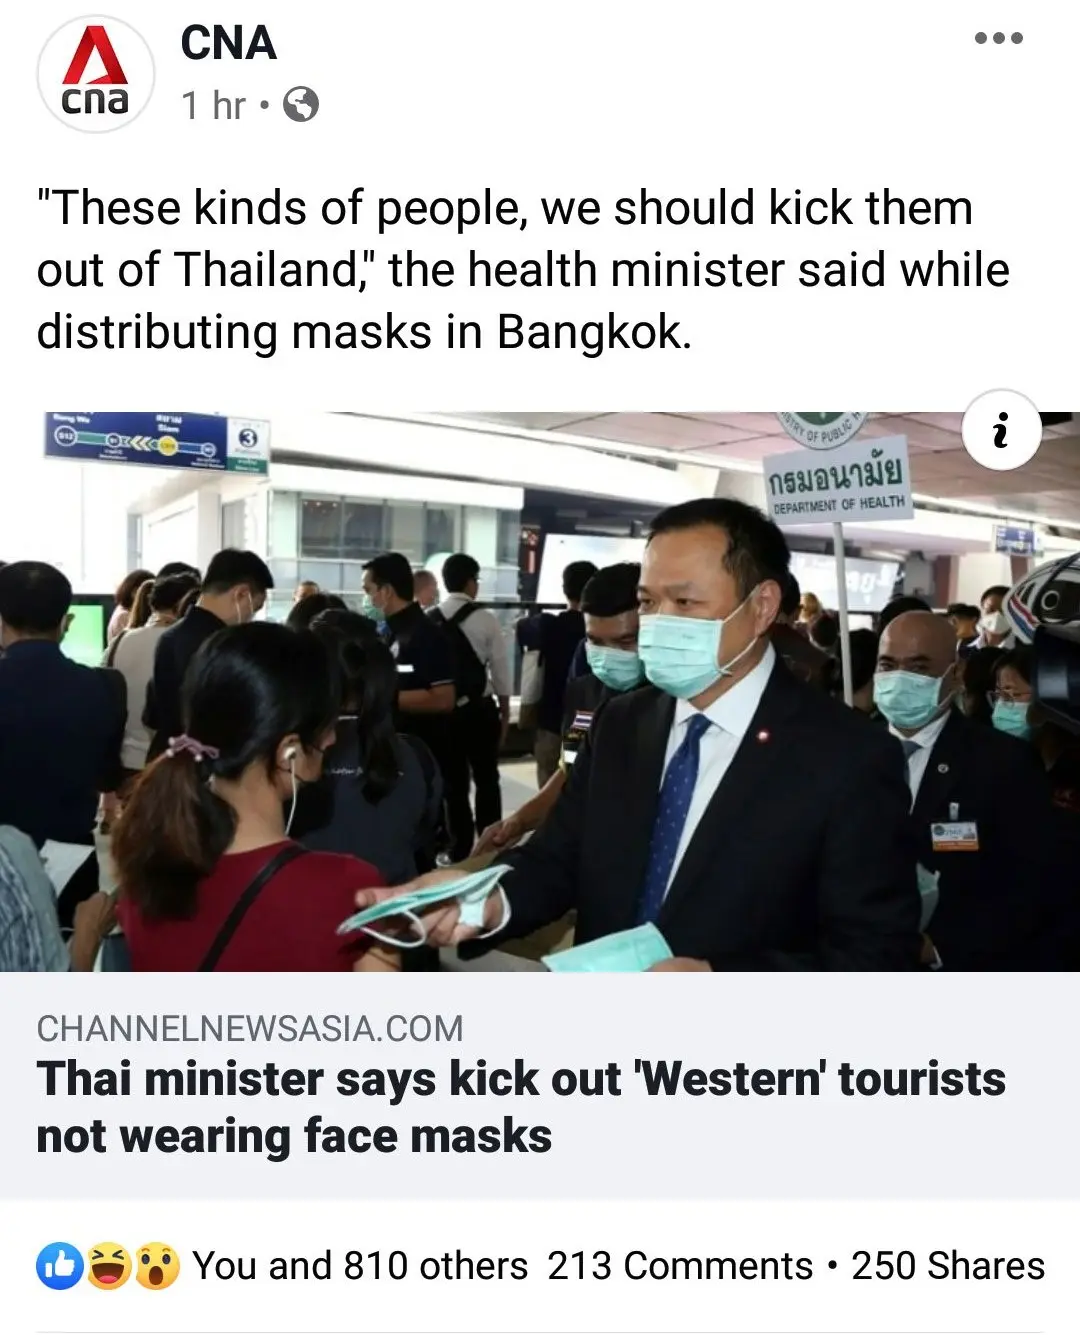Open the link info 'i' icon
The image size is (1080, 1335).
click(1002, 430)
